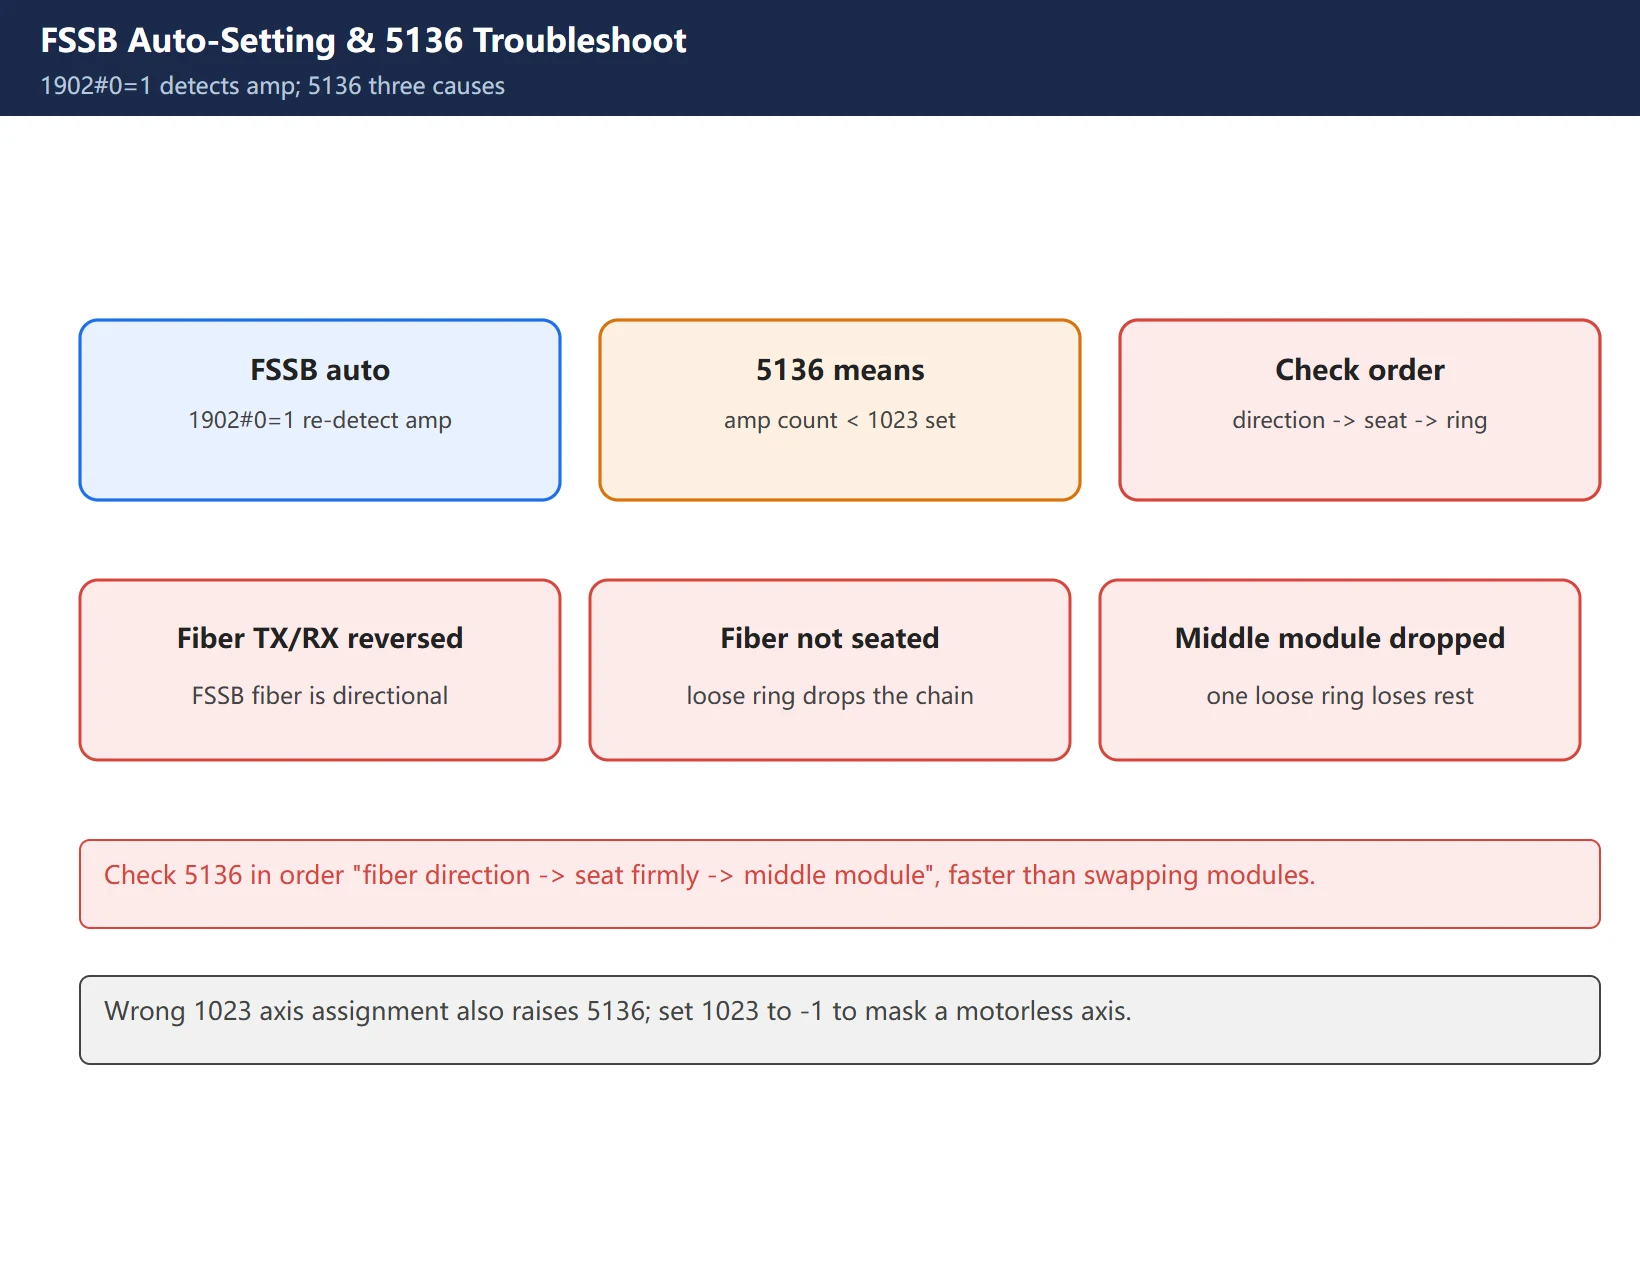The image size is (1640, 1280).
Task: Select the '5136 means' card
Action: [x=840, y=410]
